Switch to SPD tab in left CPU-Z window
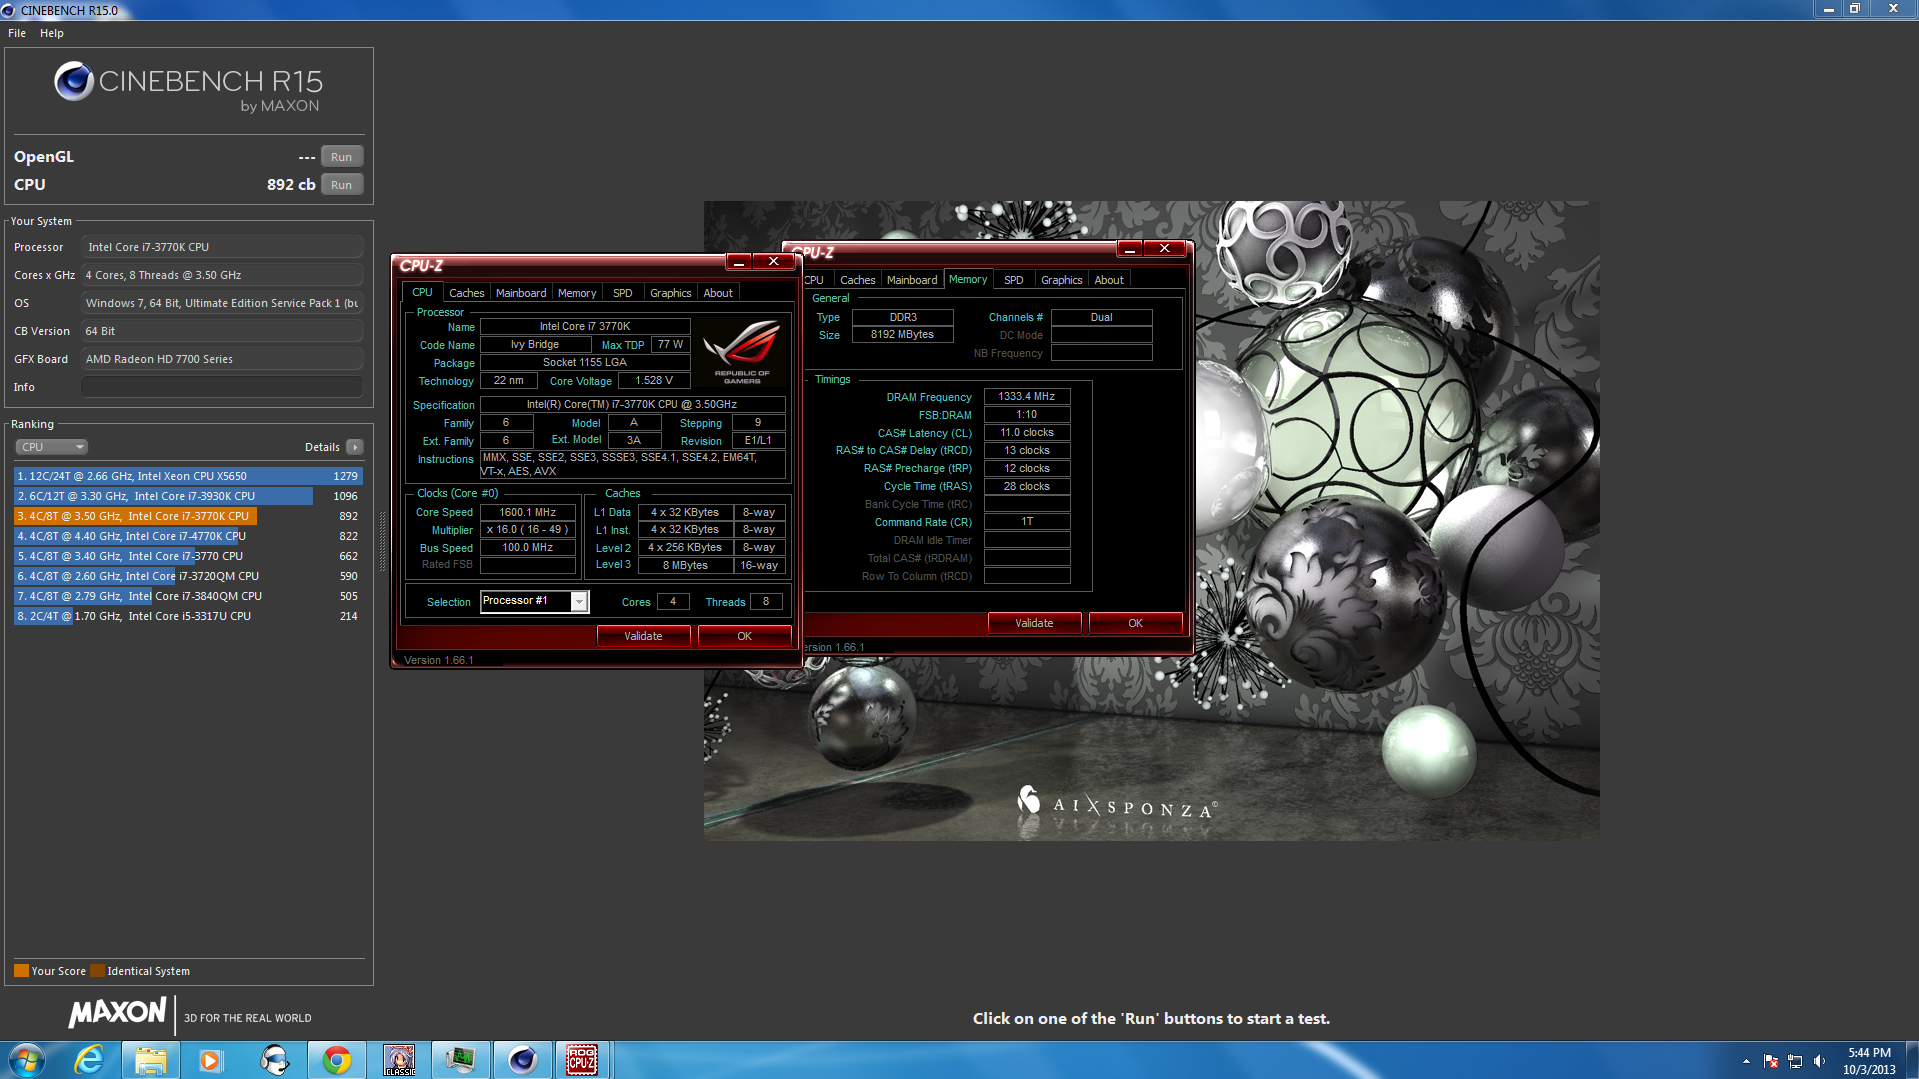 (x=623, y=293)
